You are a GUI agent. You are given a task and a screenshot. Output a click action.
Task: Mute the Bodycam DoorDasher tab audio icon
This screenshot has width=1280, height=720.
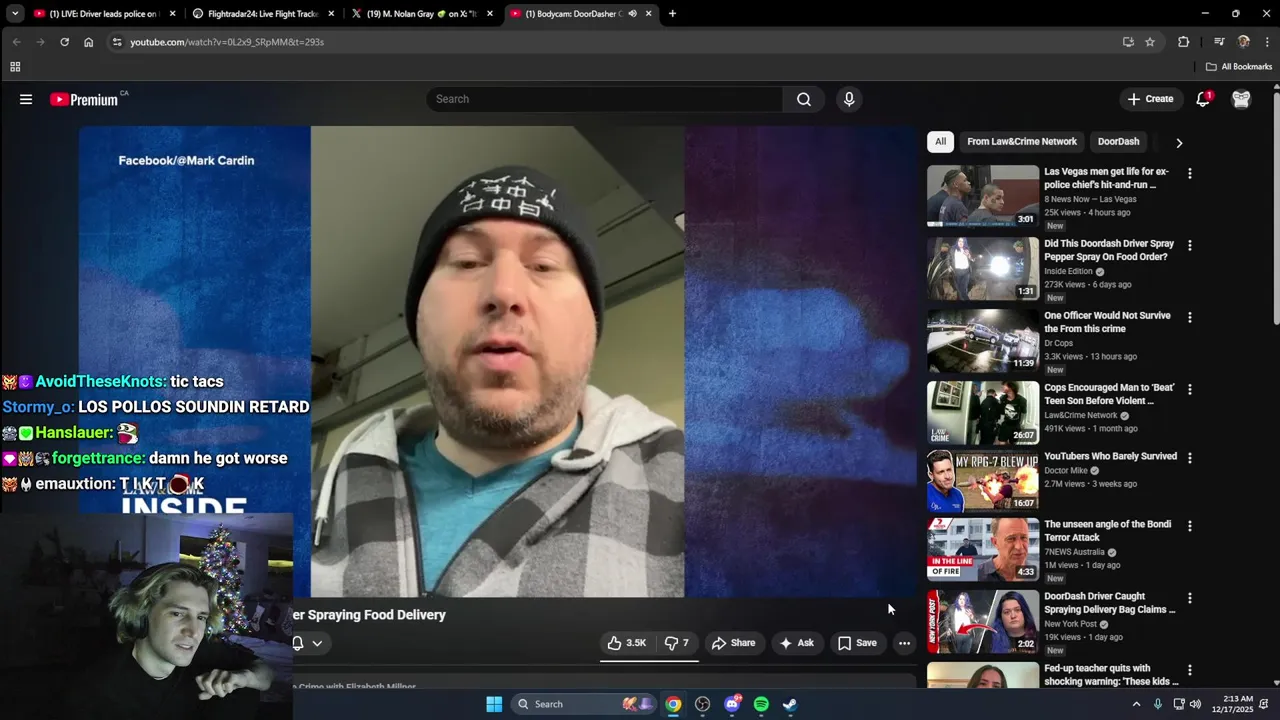click(632, 14)
